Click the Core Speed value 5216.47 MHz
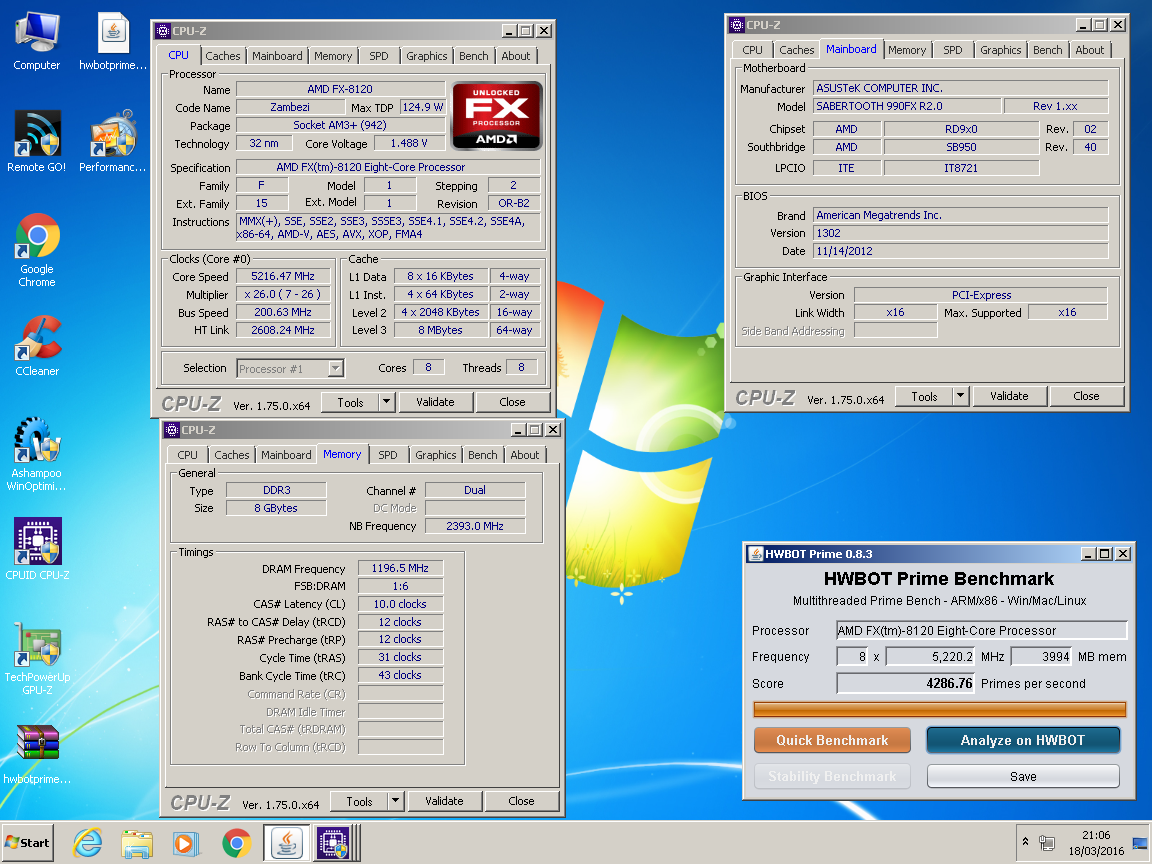 [x=282, y=276]
